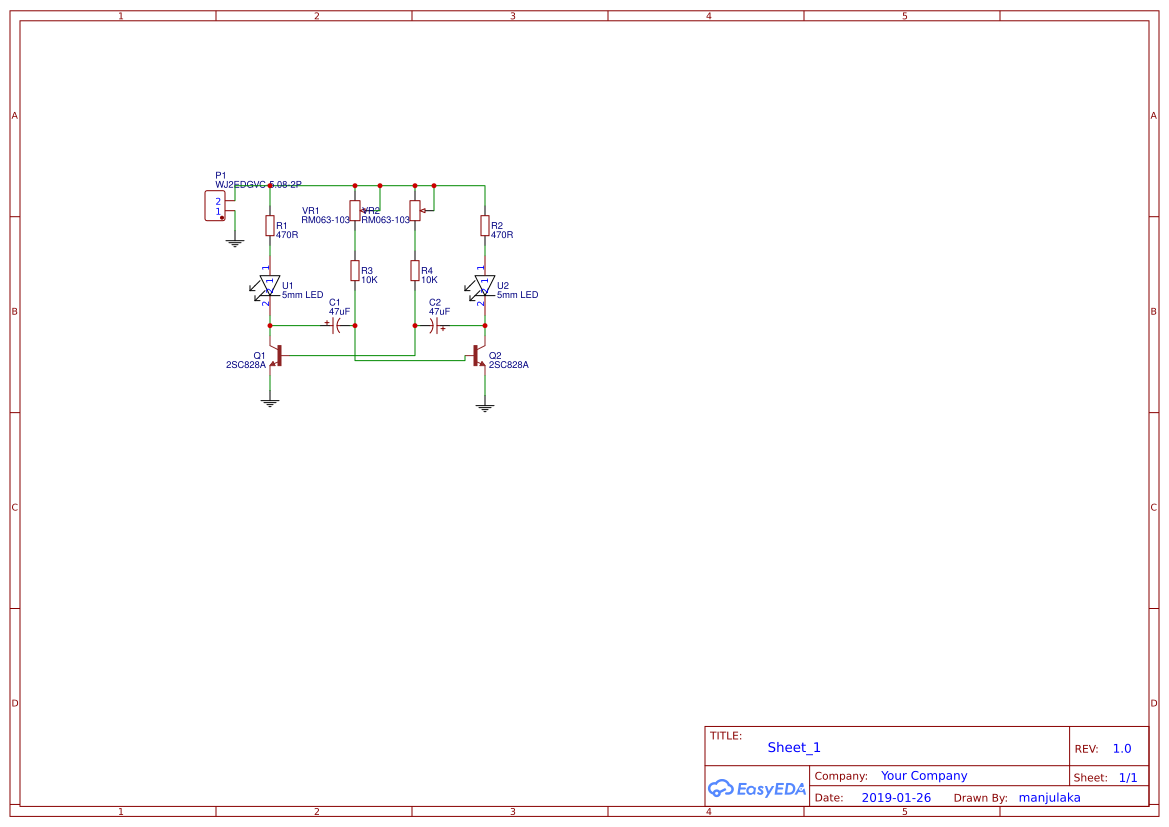Select resistor R1 symbol
Viewport: 1169px width, 827px height.
270,226
